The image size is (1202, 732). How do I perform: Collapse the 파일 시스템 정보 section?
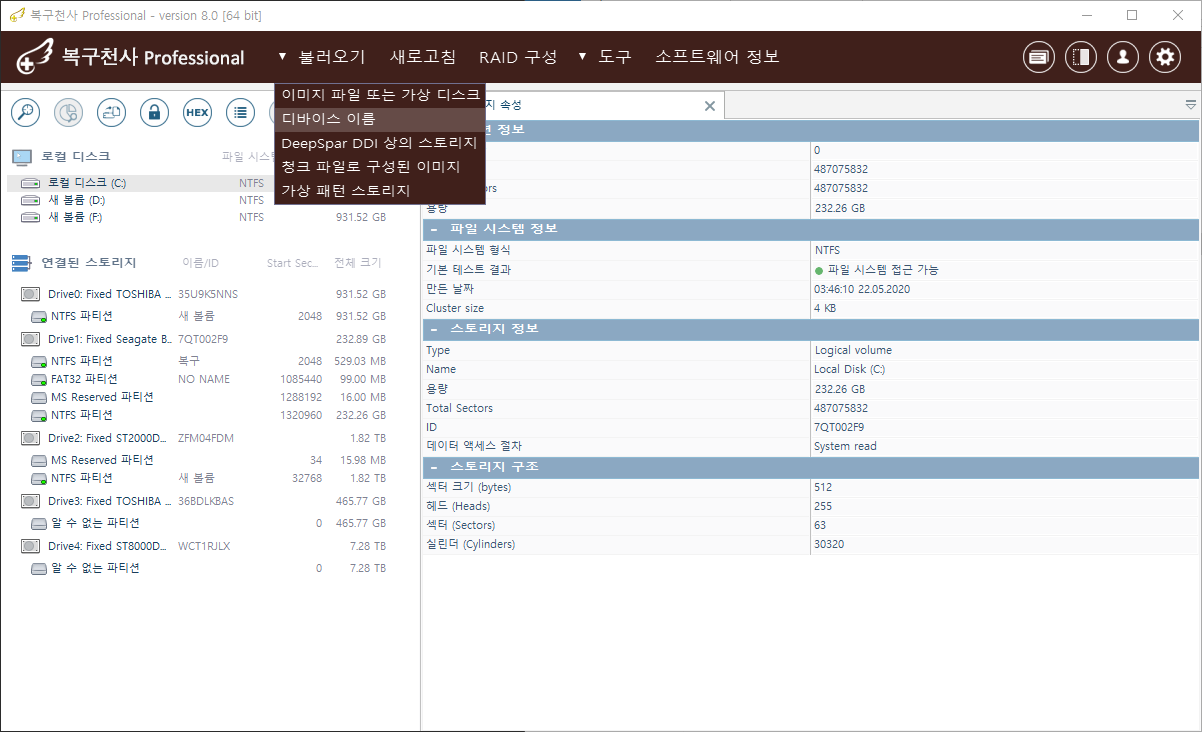pos(434,229)
